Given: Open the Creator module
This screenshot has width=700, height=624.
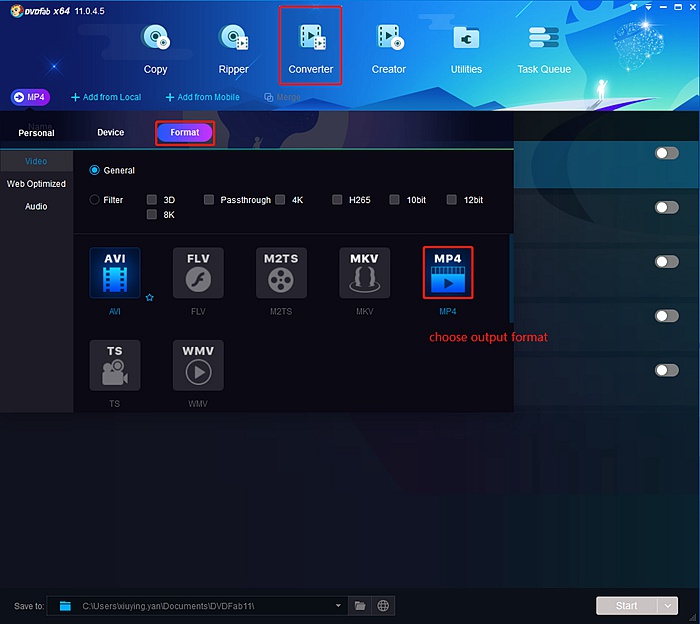Looking at the screenshot, I should (x=389, y=49).
